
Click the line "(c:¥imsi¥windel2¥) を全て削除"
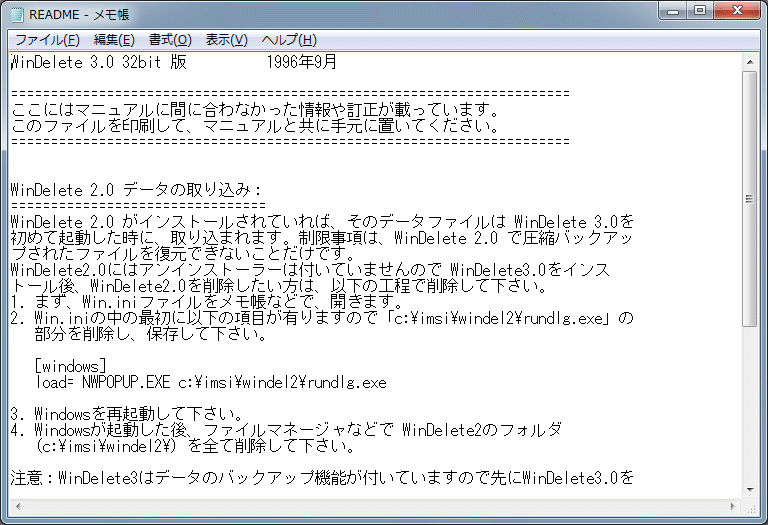195,446
